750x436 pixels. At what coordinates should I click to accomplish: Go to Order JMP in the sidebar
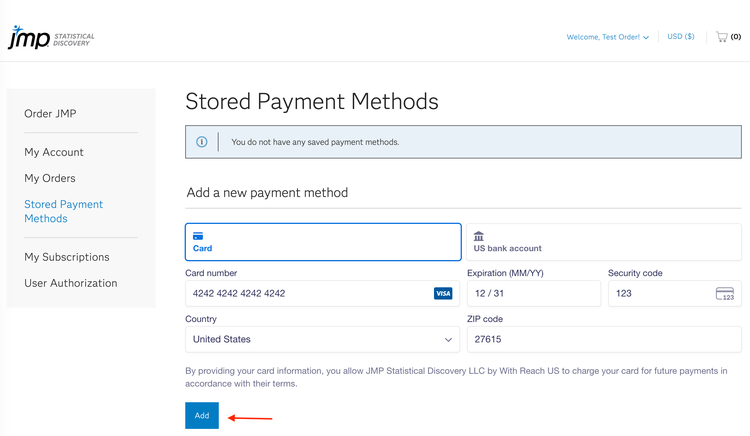click(x=50, y=114)
